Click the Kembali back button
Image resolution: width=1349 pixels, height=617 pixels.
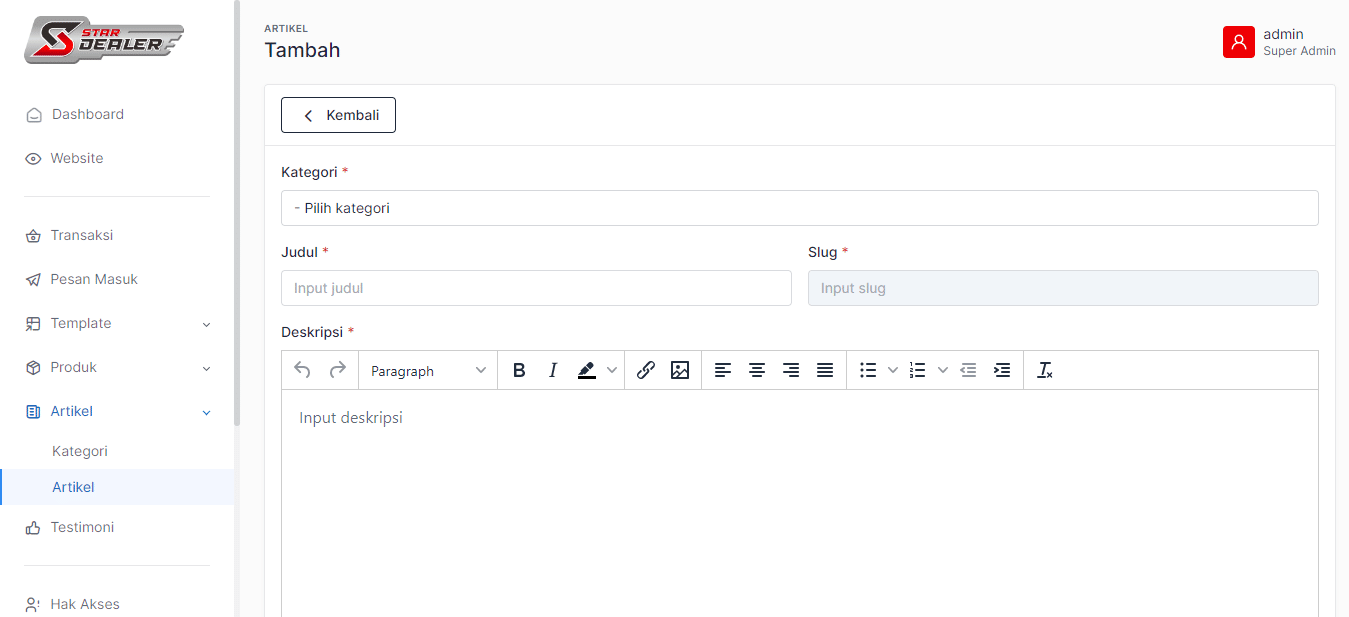338,115
